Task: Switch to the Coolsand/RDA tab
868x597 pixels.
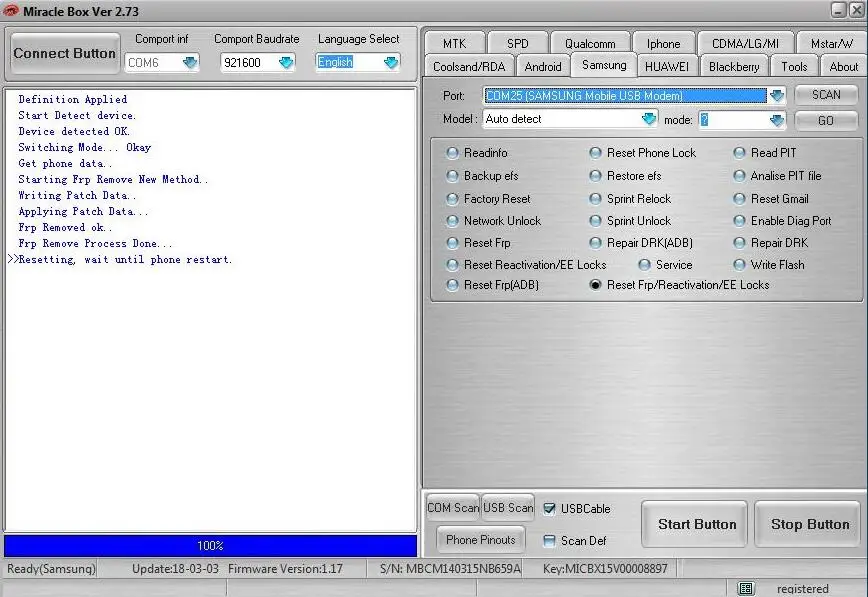Action: click(469, 66)
